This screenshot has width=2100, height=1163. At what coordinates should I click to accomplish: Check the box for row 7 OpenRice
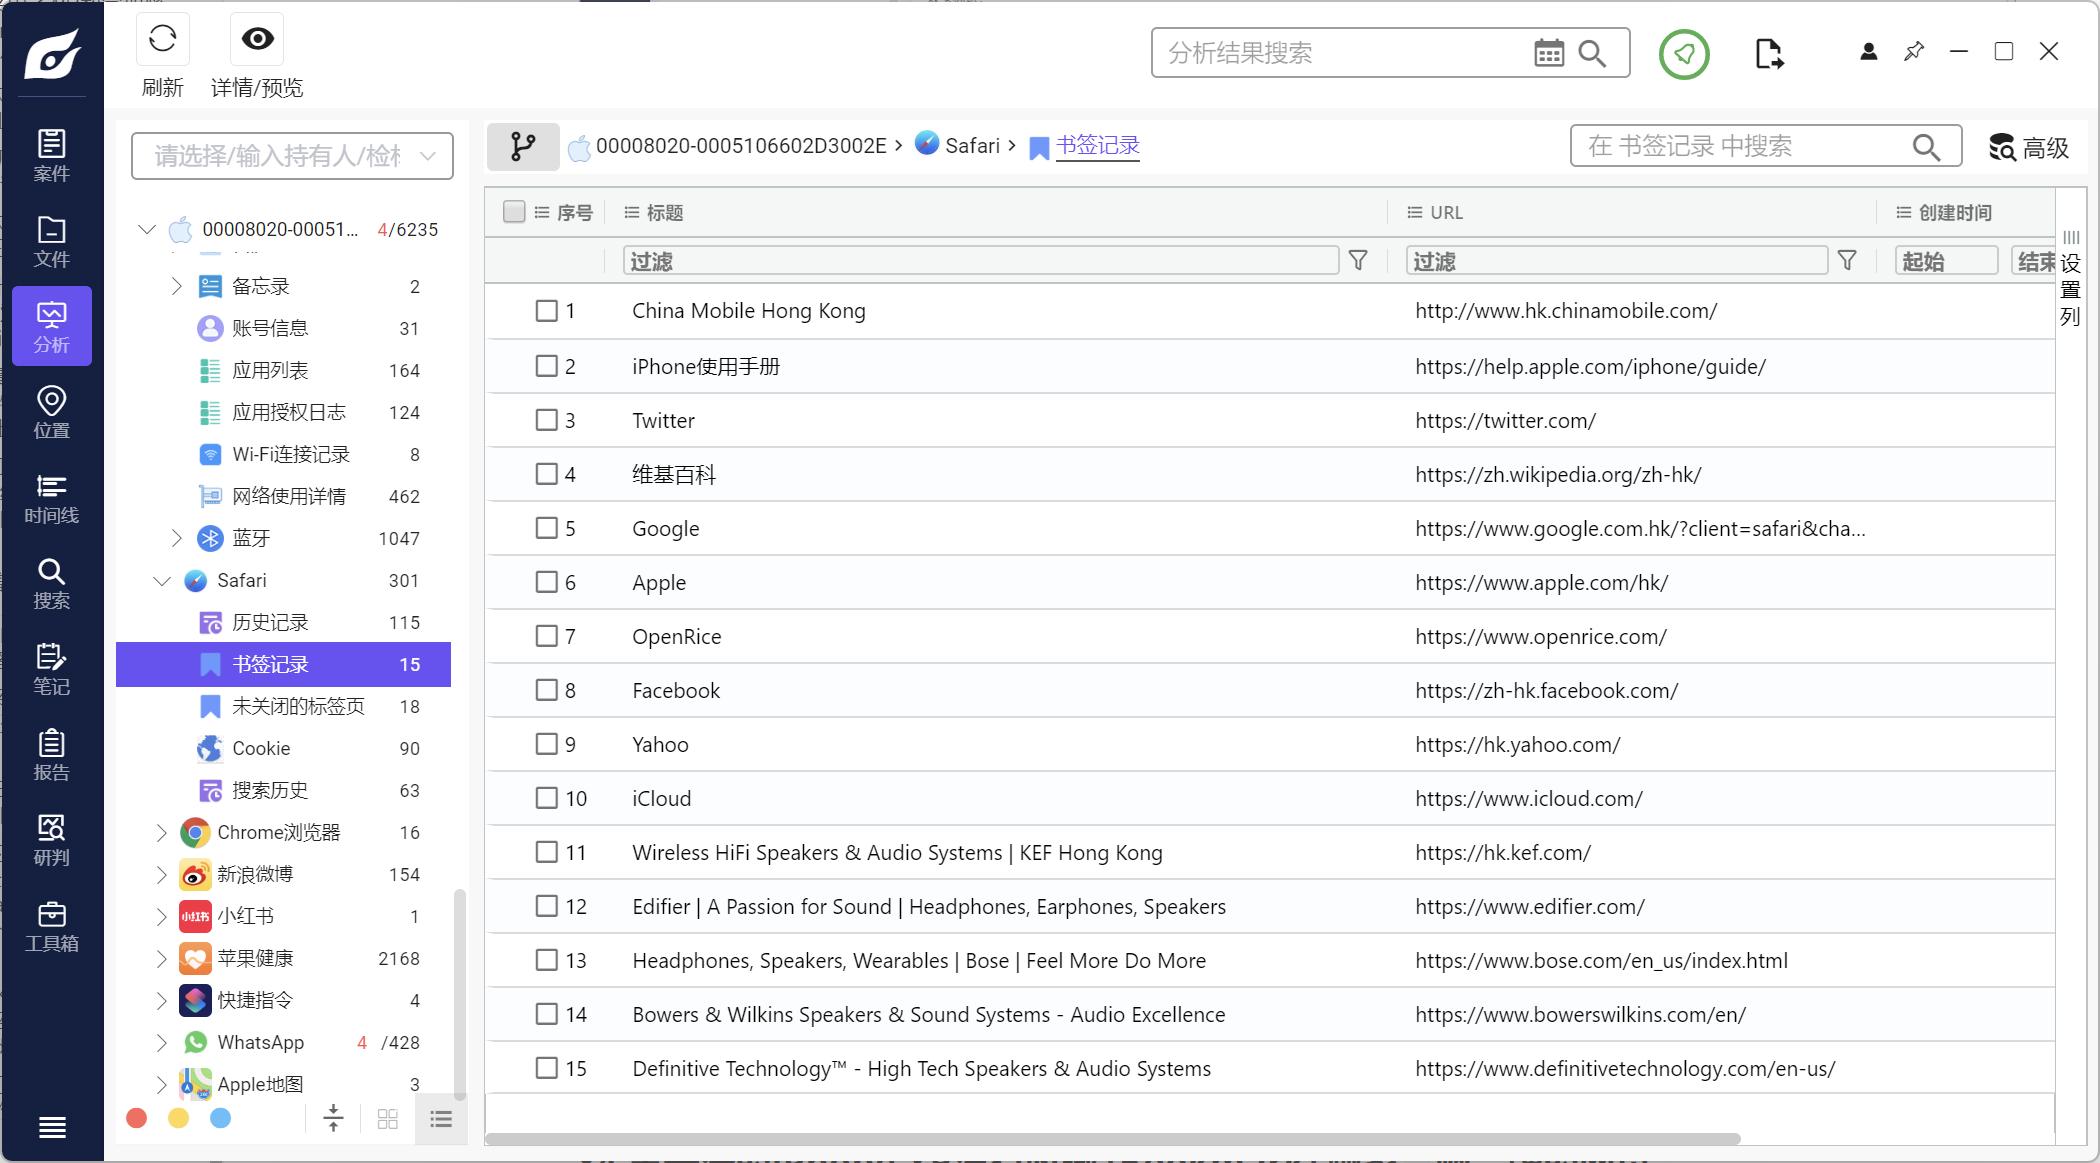pos(546,636)
